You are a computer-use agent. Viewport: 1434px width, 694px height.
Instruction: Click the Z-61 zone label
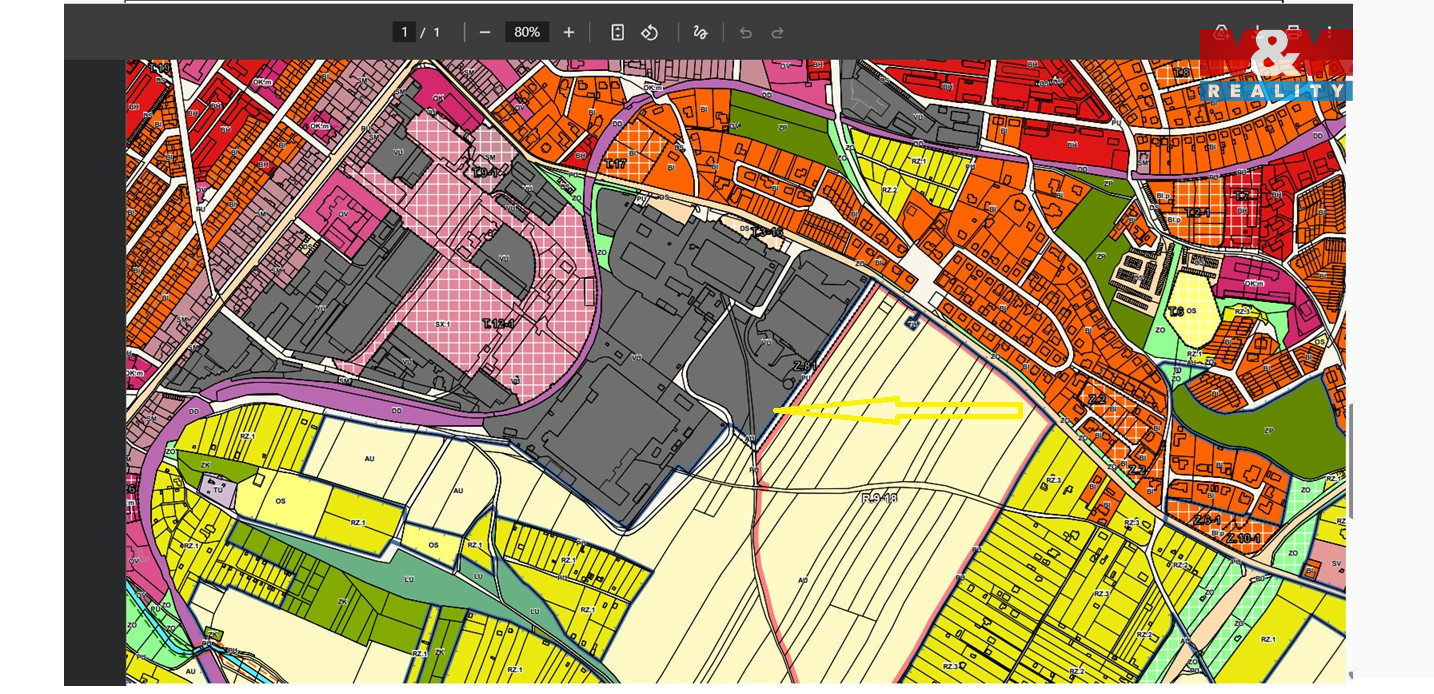pos(805,366)
